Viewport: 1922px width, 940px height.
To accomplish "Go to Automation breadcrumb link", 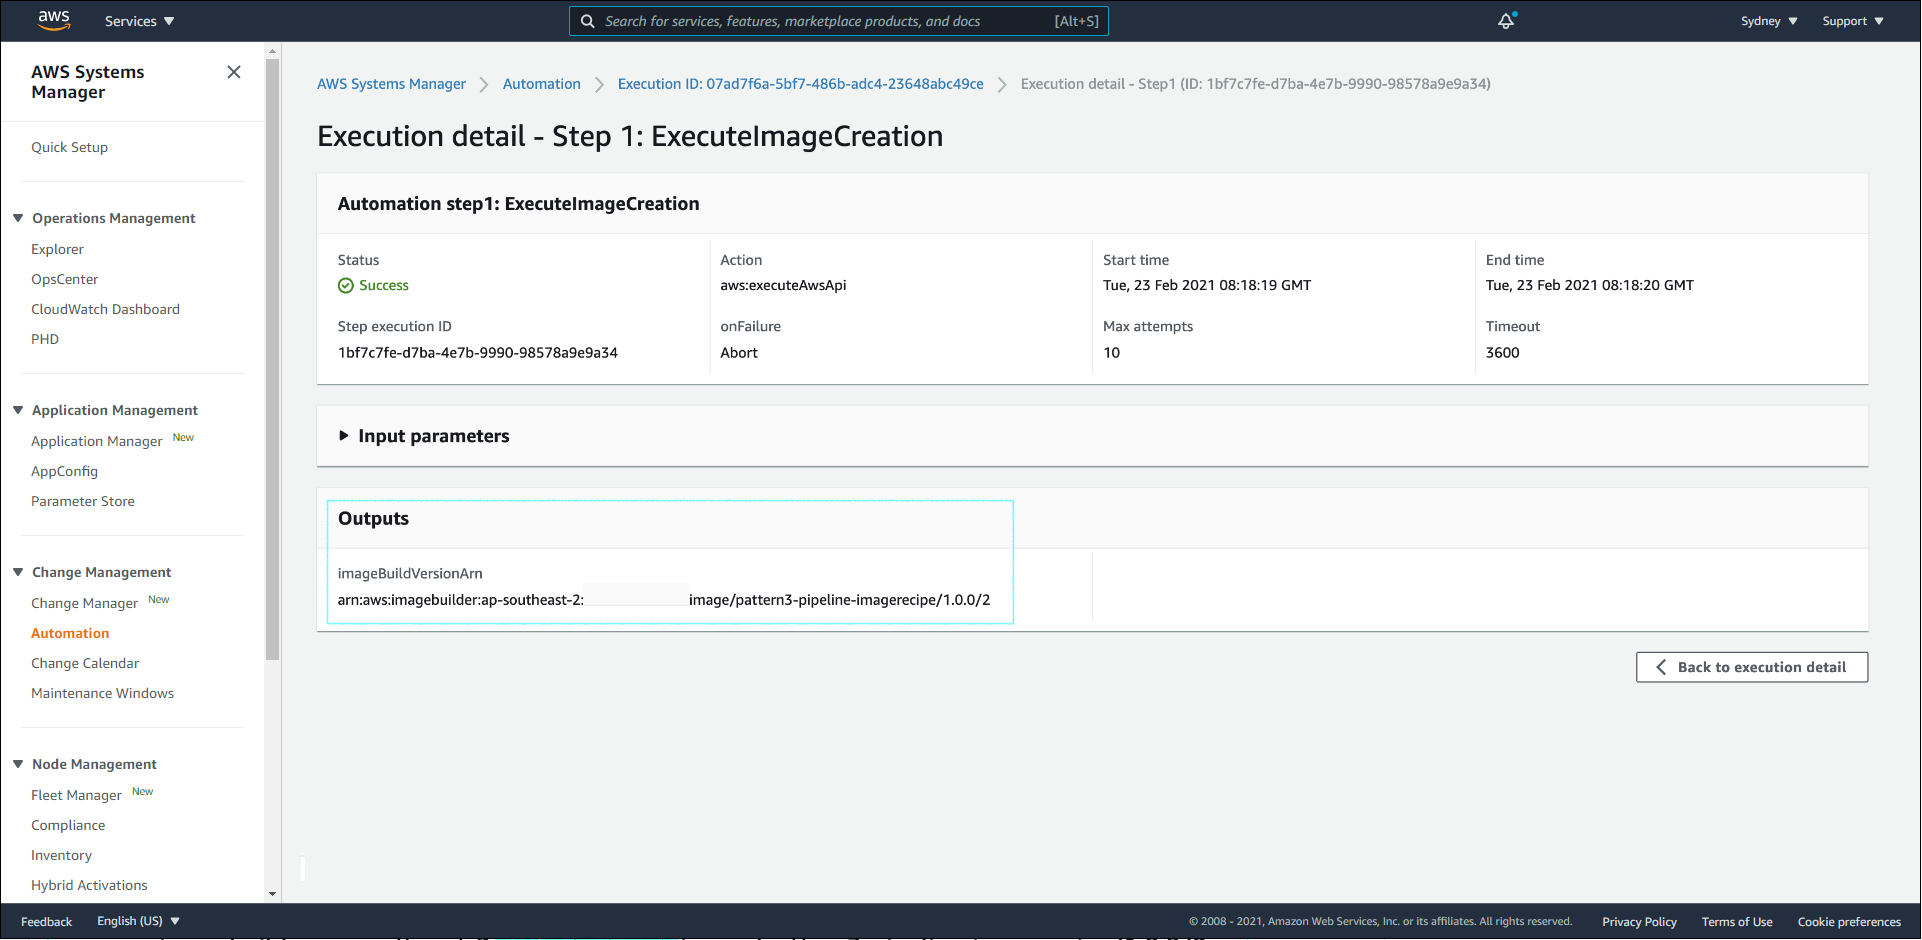I will pos(541,84).
